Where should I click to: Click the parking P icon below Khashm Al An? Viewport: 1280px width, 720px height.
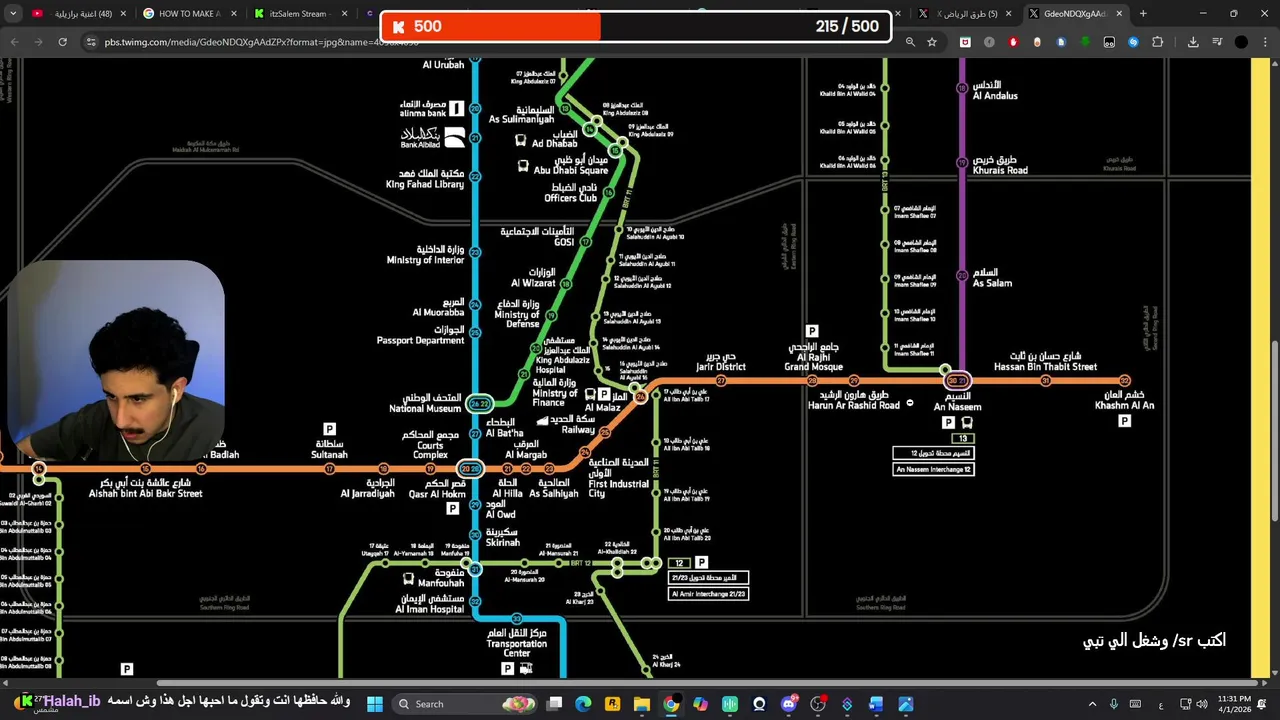pyautogui.click(x=1124, y=421)
